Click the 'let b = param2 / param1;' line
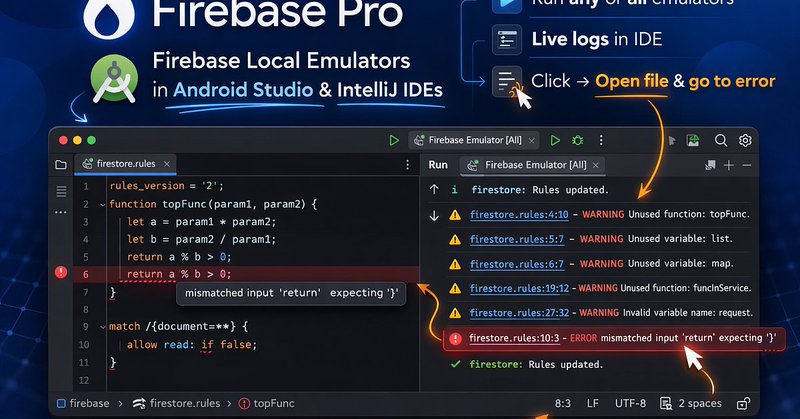The height and width of the screenshot is (419, 800). click(202, 239)
